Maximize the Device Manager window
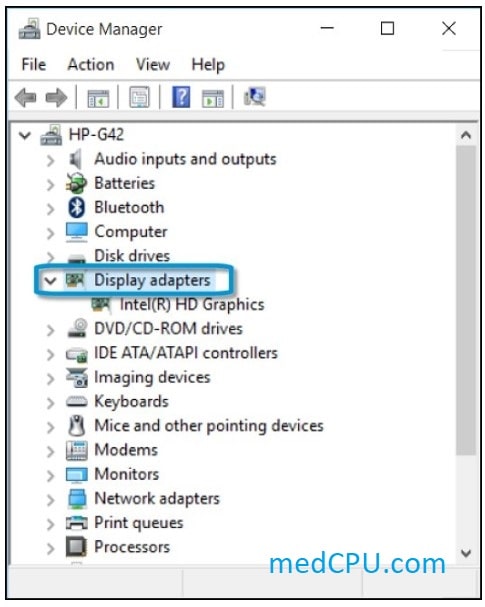This screenshot has height=607, width=485. pos(387,28)
